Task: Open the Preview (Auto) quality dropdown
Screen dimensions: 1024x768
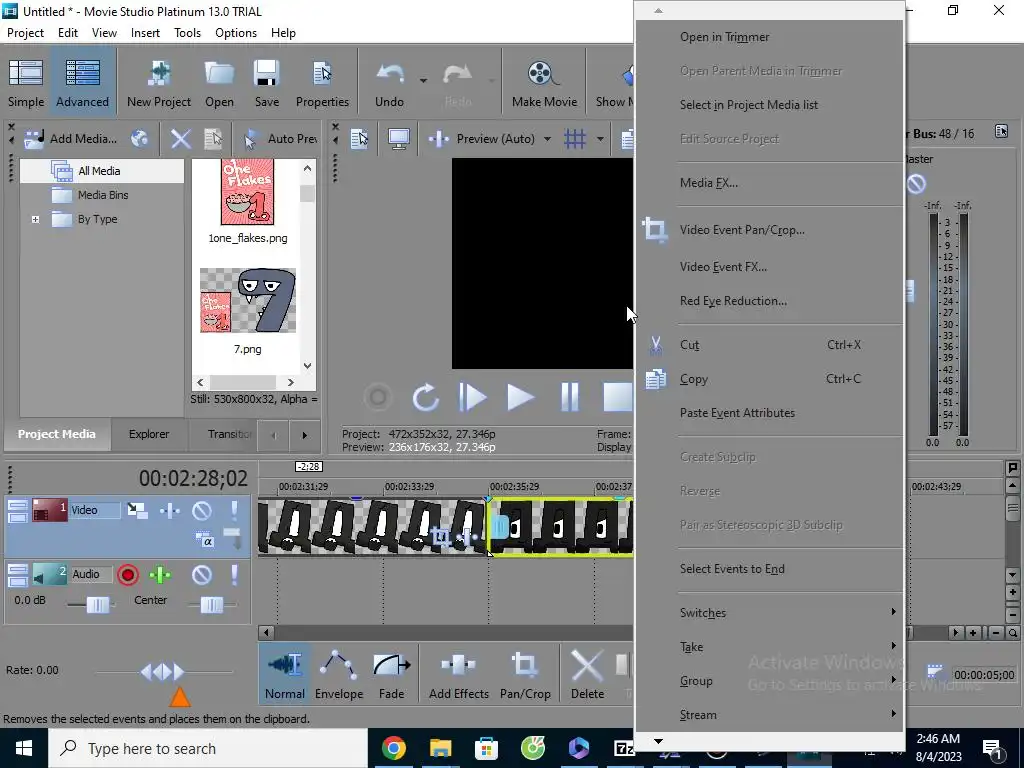Action: click(547, 138)
